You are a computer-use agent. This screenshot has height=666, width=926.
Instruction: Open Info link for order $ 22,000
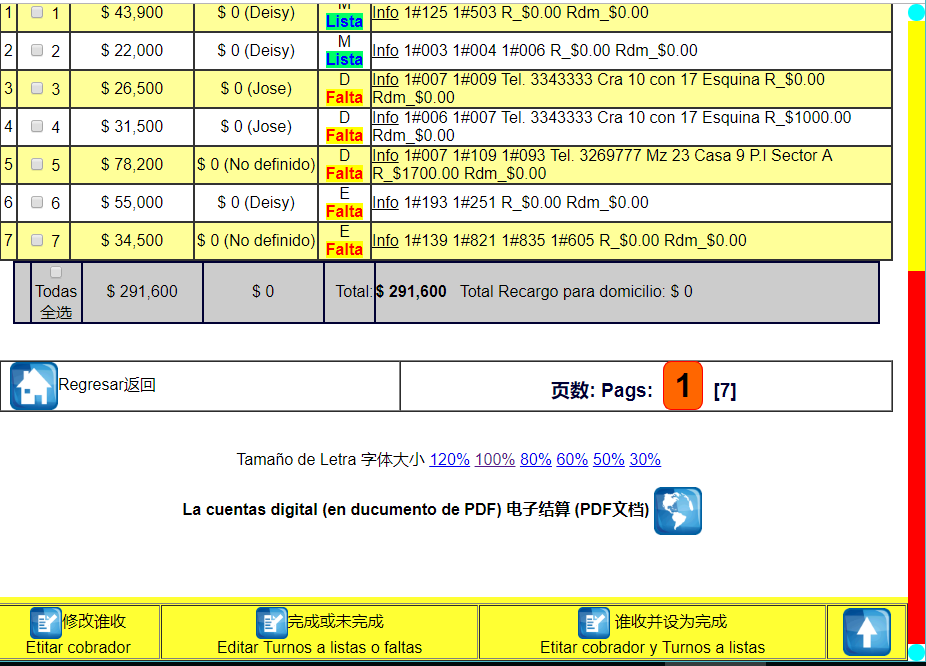[x=385, y=51]
